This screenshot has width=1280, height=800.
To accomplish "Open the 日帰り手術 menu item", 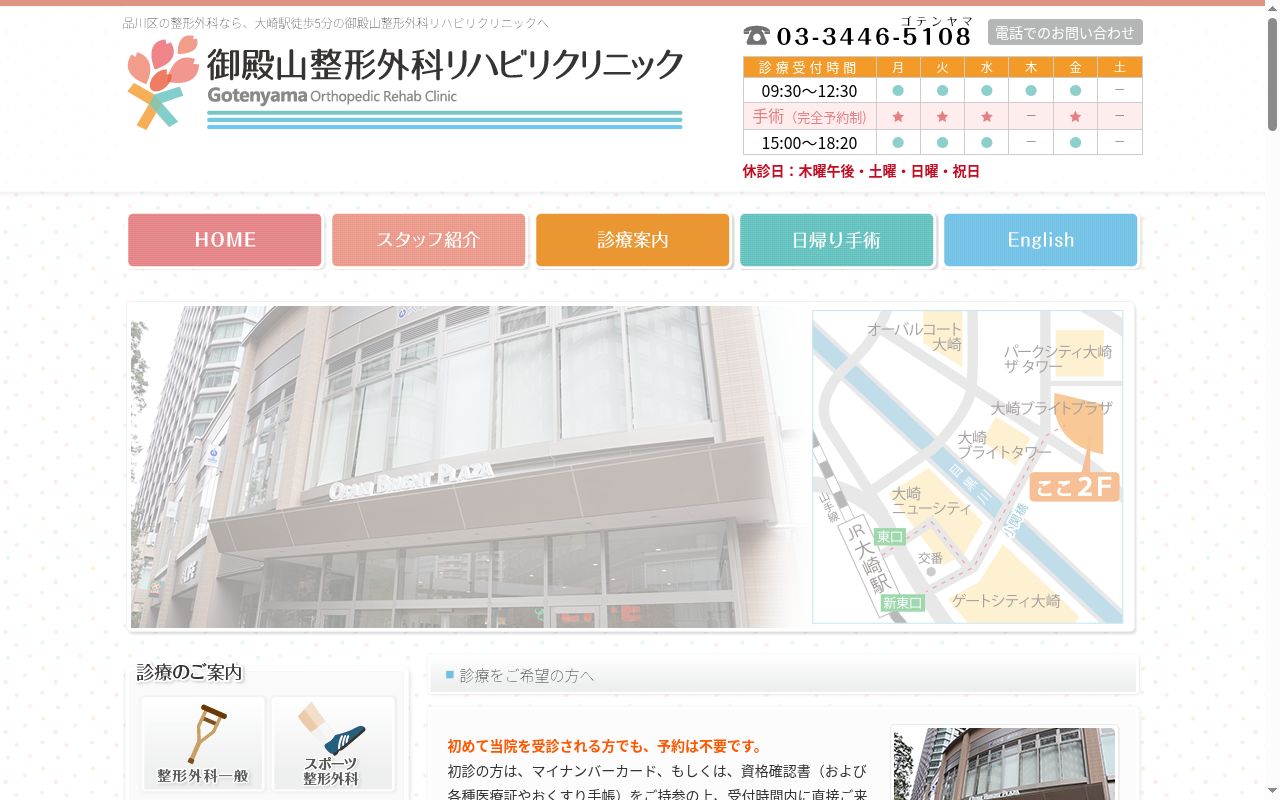I will [837, 240].
